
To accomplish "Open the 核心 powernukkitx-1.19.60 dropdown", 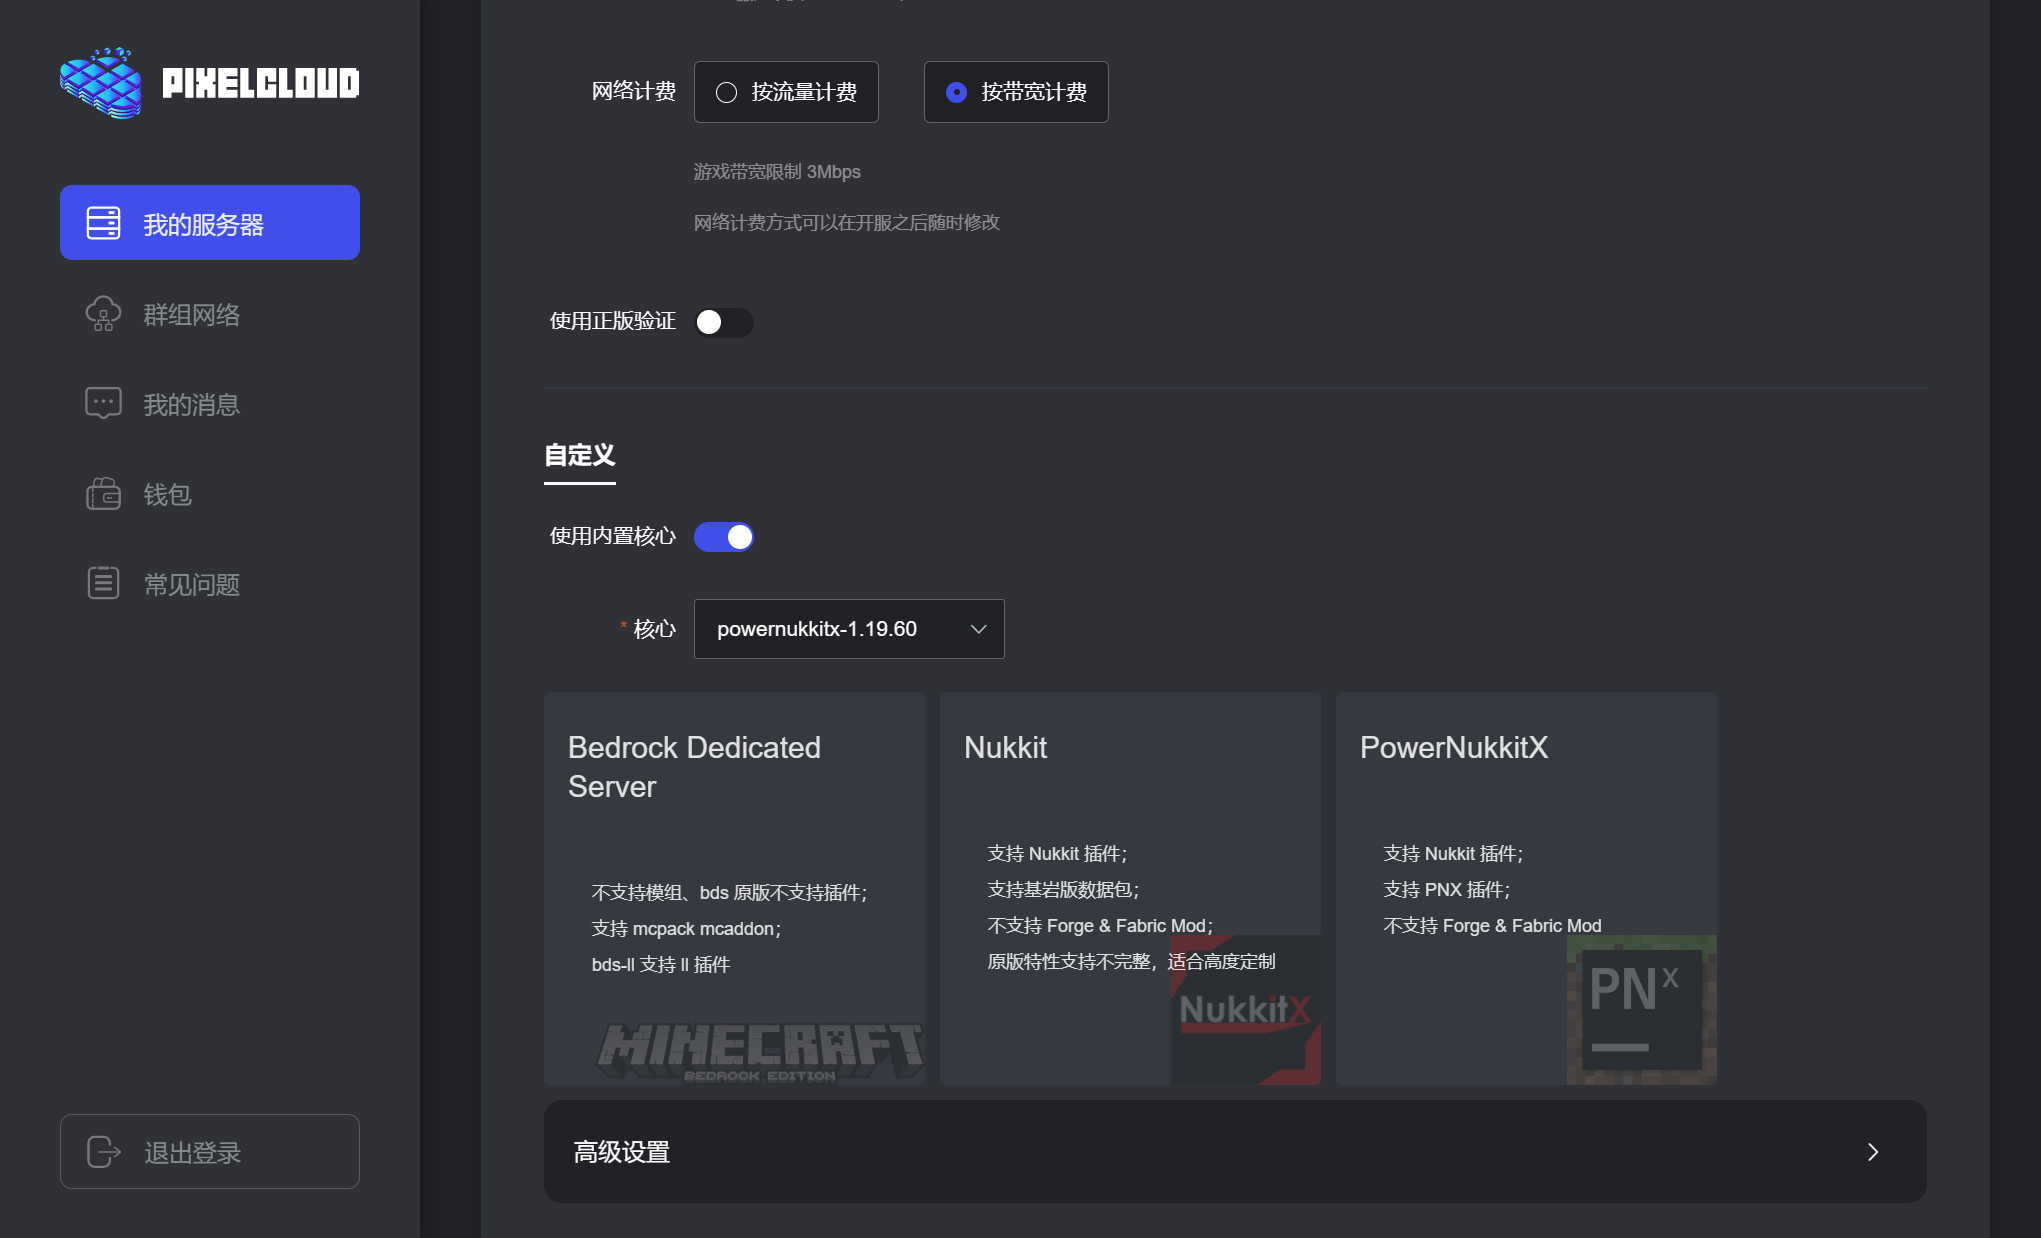I will (848, 629).
